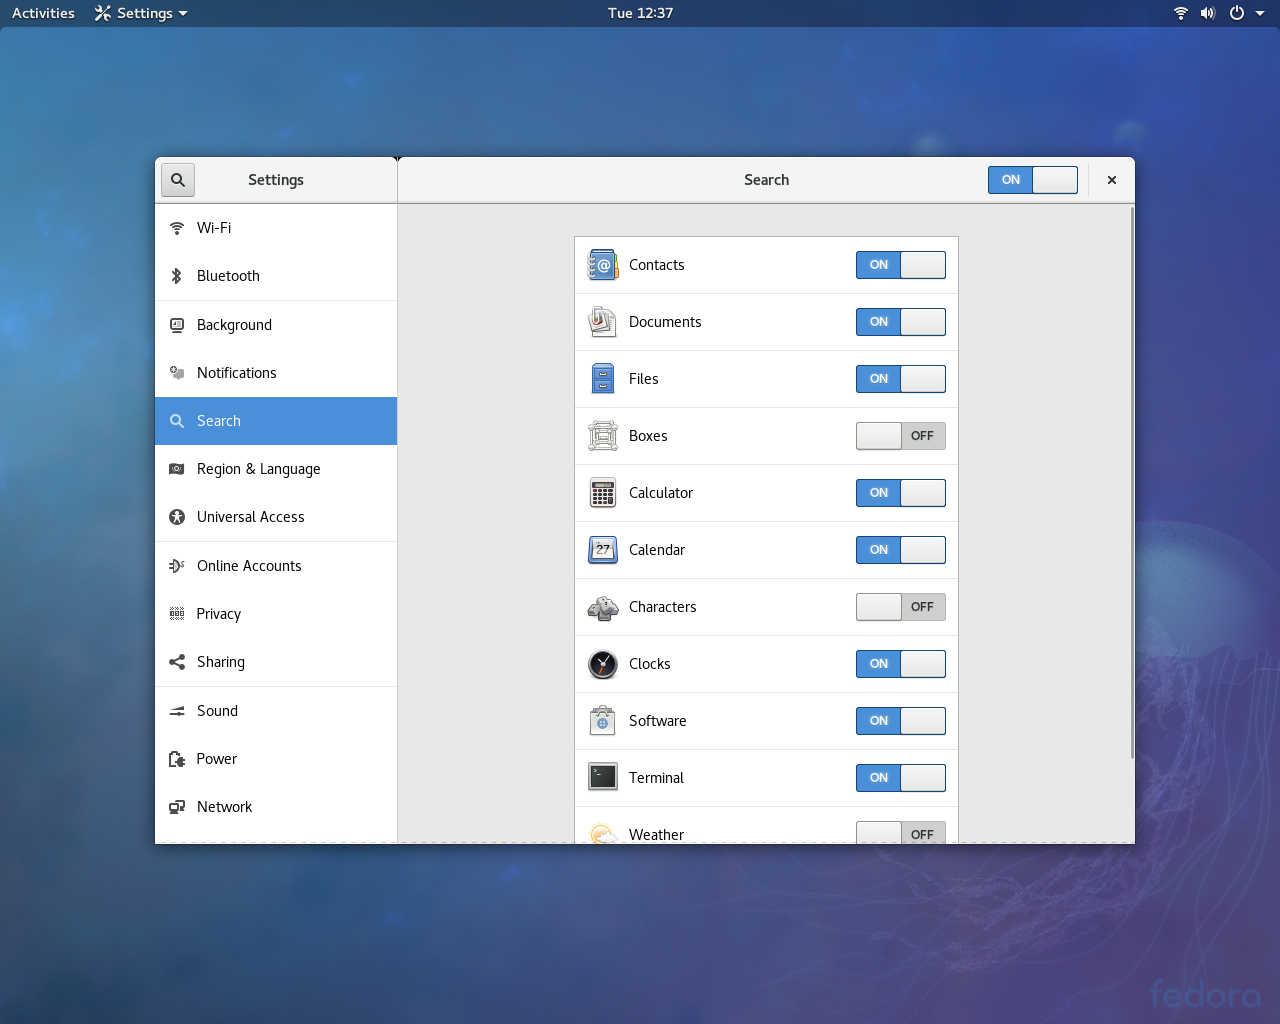Screen dimensions: 1280x1024
Task: Click the Bluetooth icon in the sidebar
Action: point(177,276)
